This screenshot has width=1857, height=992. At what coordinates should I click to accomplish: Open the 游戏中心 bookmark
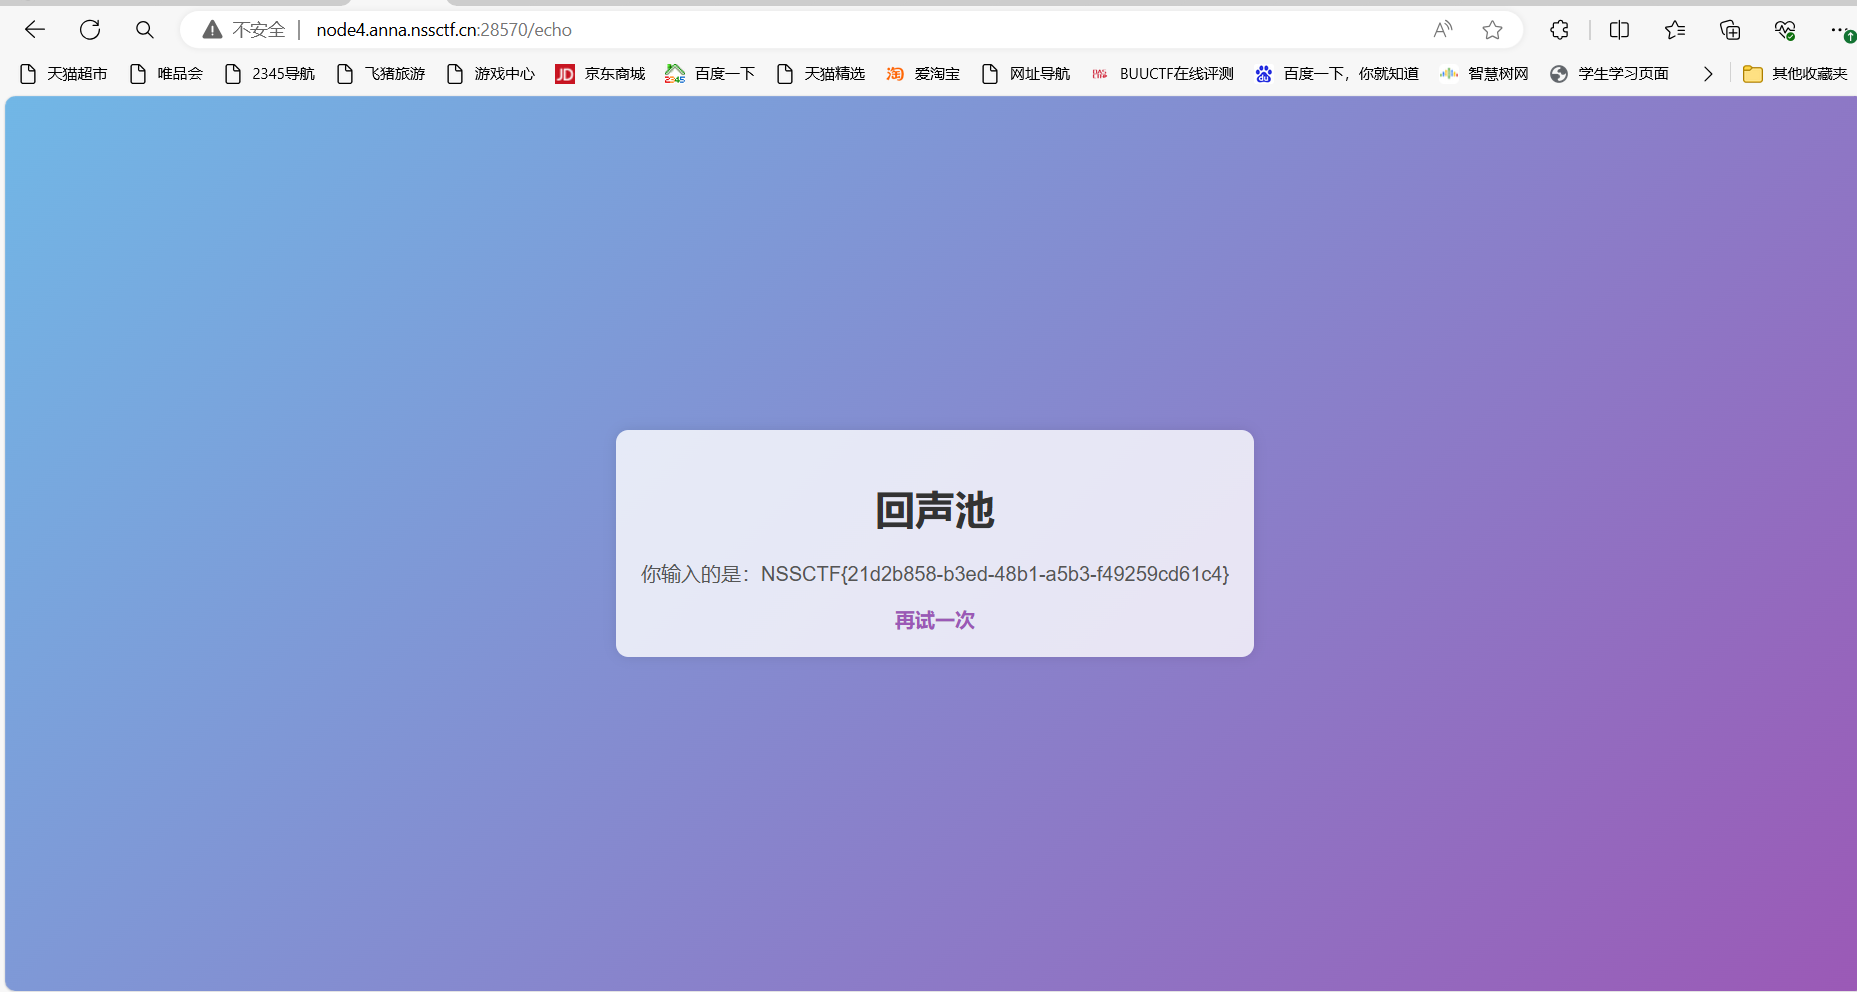click(x=491, y=74)
